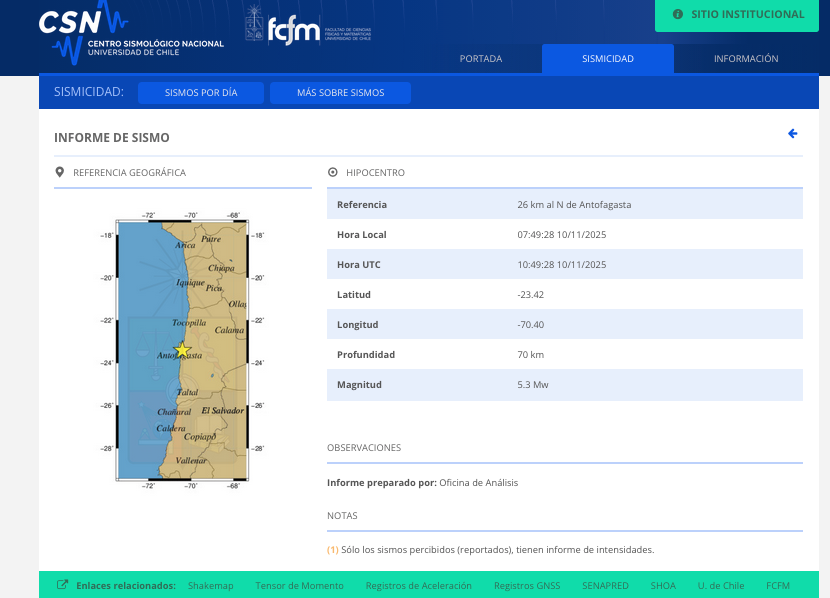Click the info icon in Sitio Institucional
Screen dimensions: 830x598
coord(678,15)
